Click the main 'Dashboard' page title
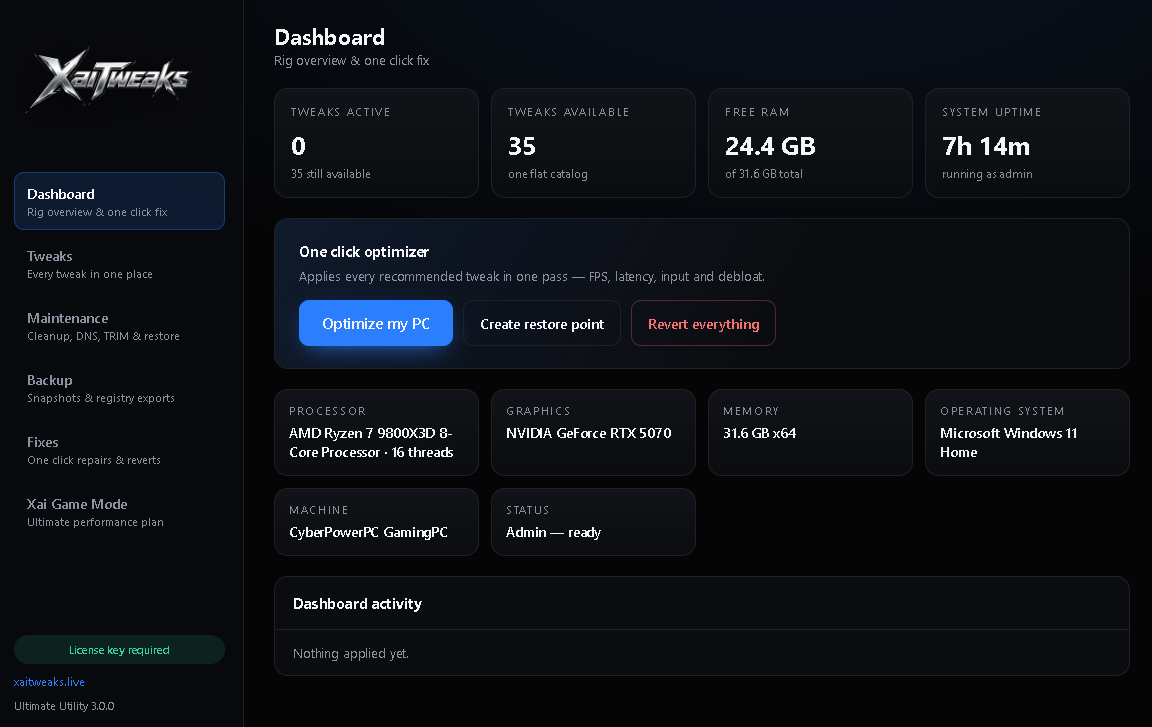This screenshot has height=727, width=1152. (x=329, y=37)
